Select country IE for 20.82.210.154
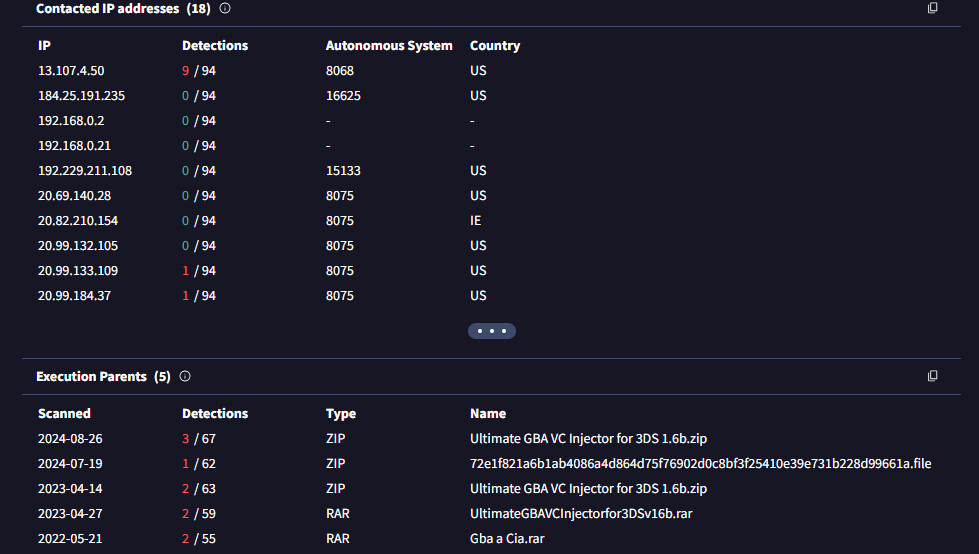The height and width of the screenshot is (554, 979). (475, 220)
